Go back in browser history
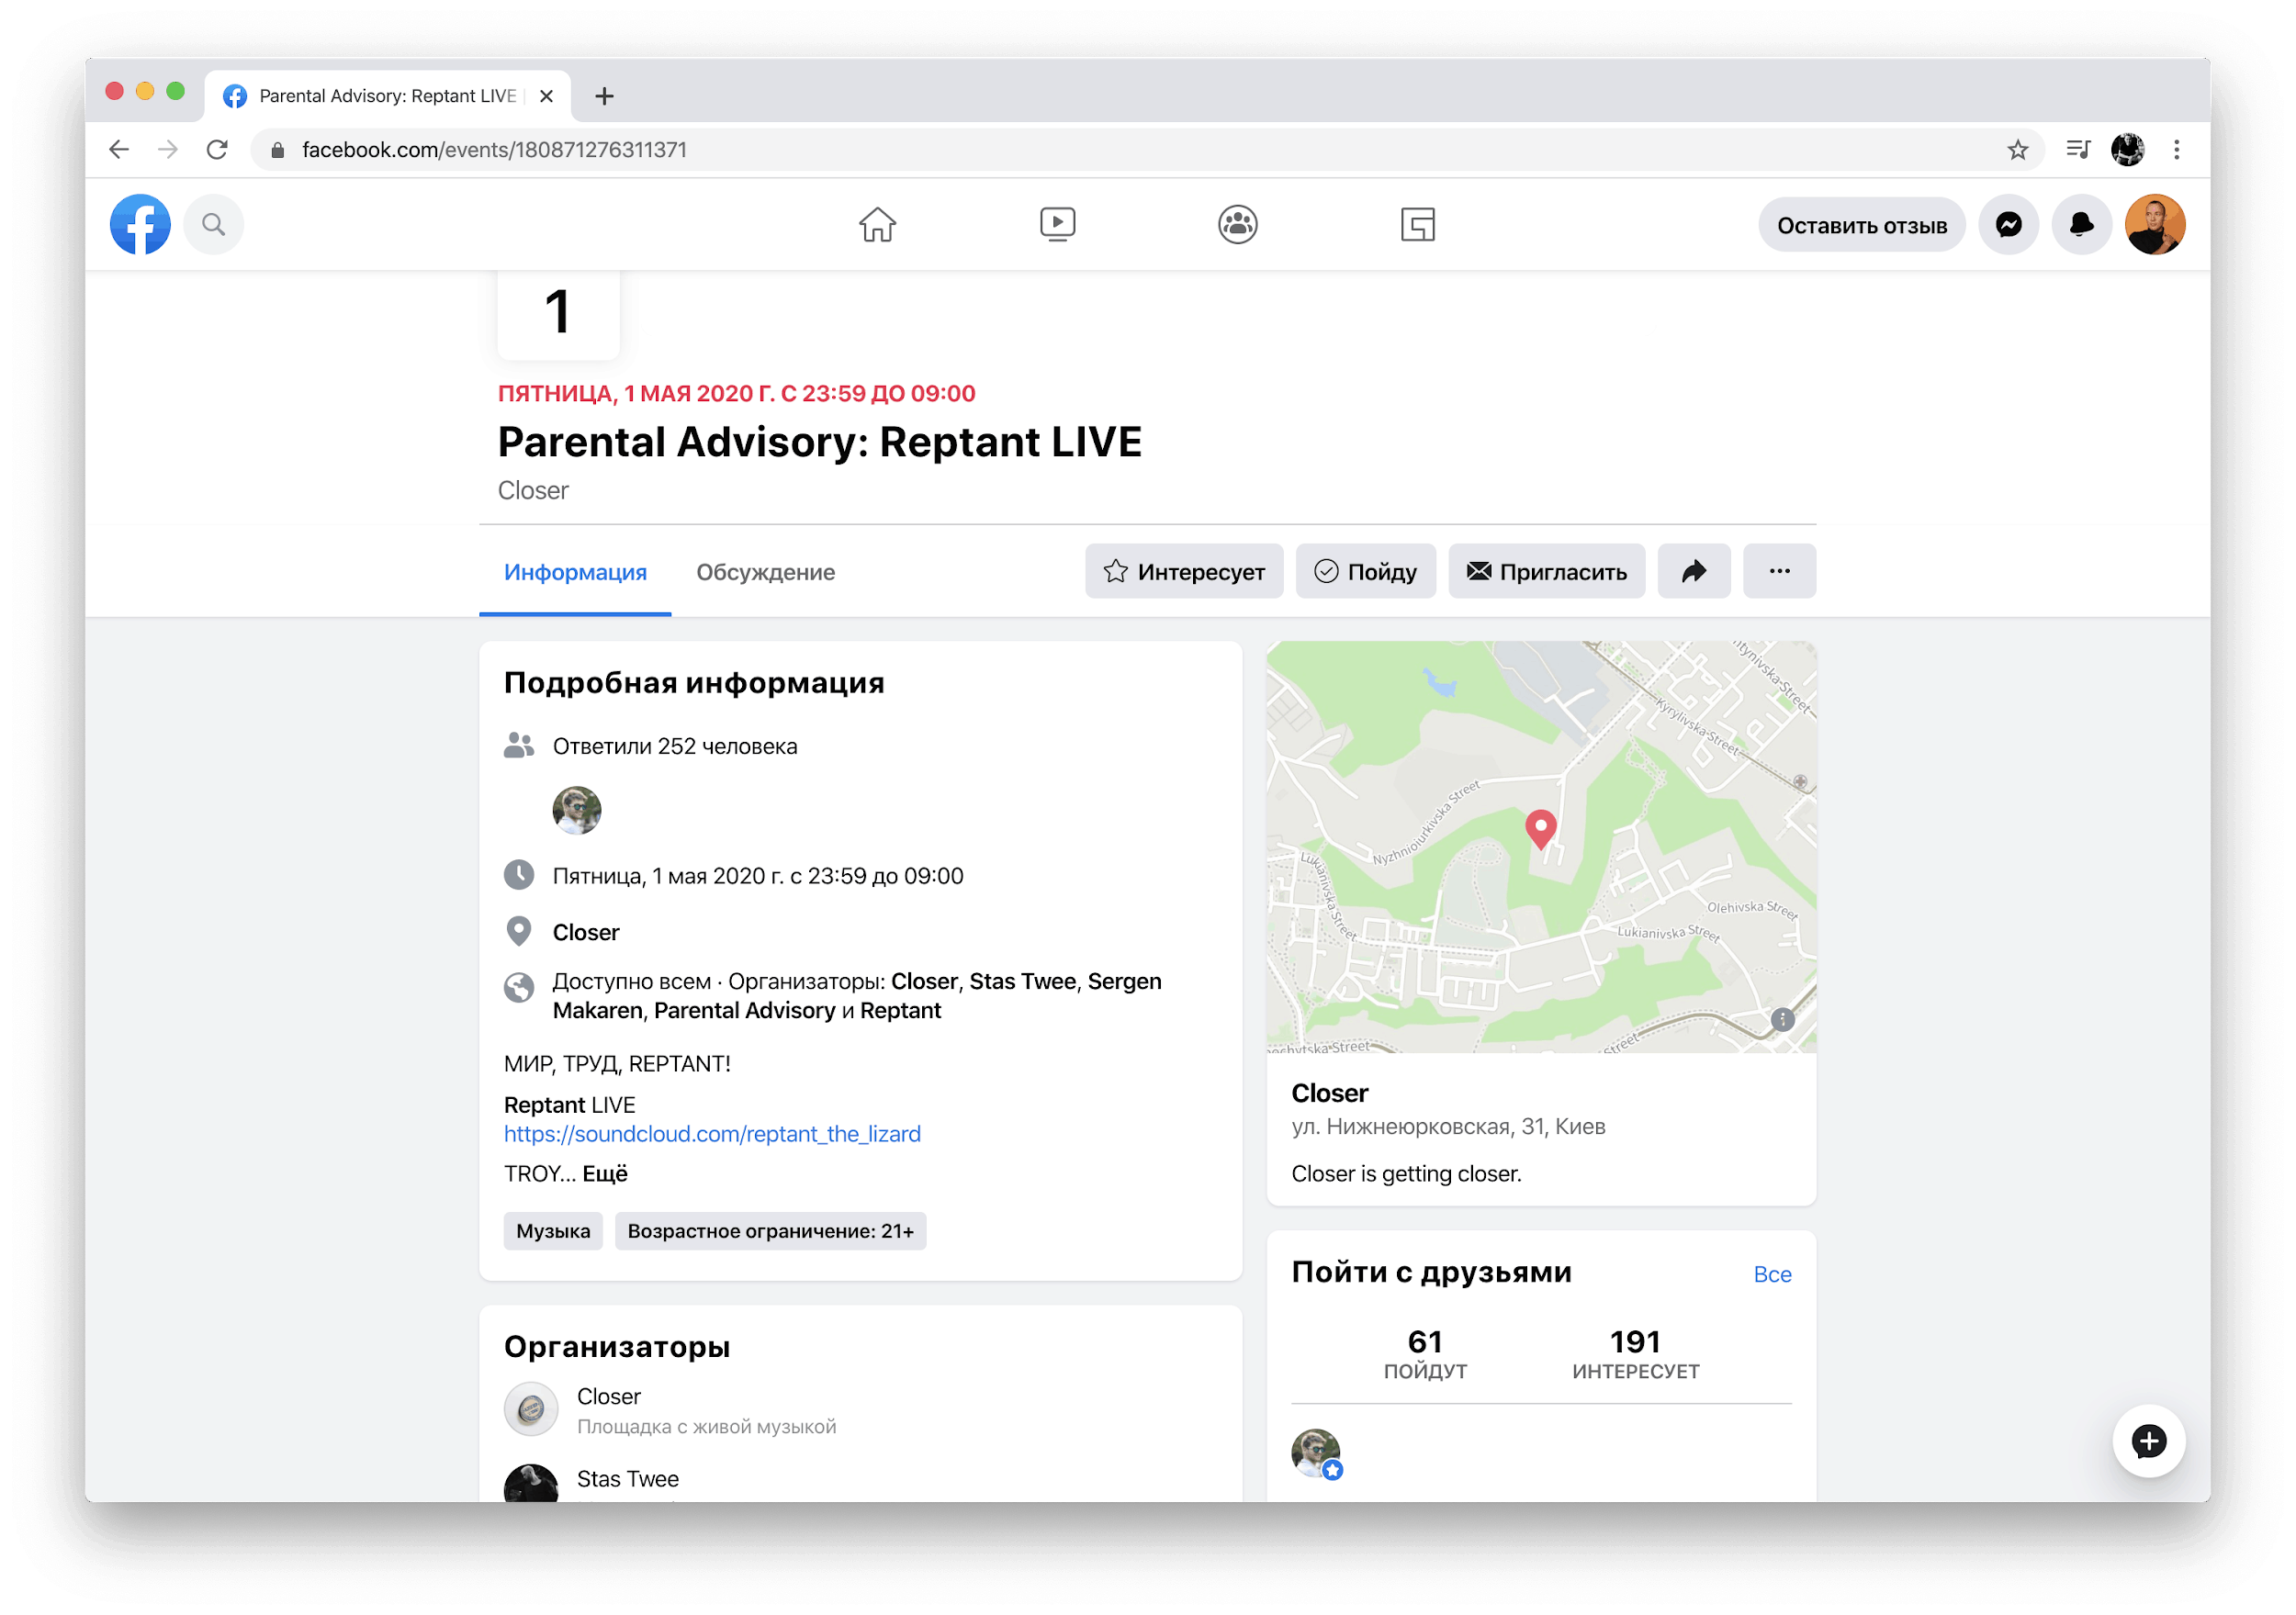Viewport: 2296px width, 1615px height. point(119,150)
